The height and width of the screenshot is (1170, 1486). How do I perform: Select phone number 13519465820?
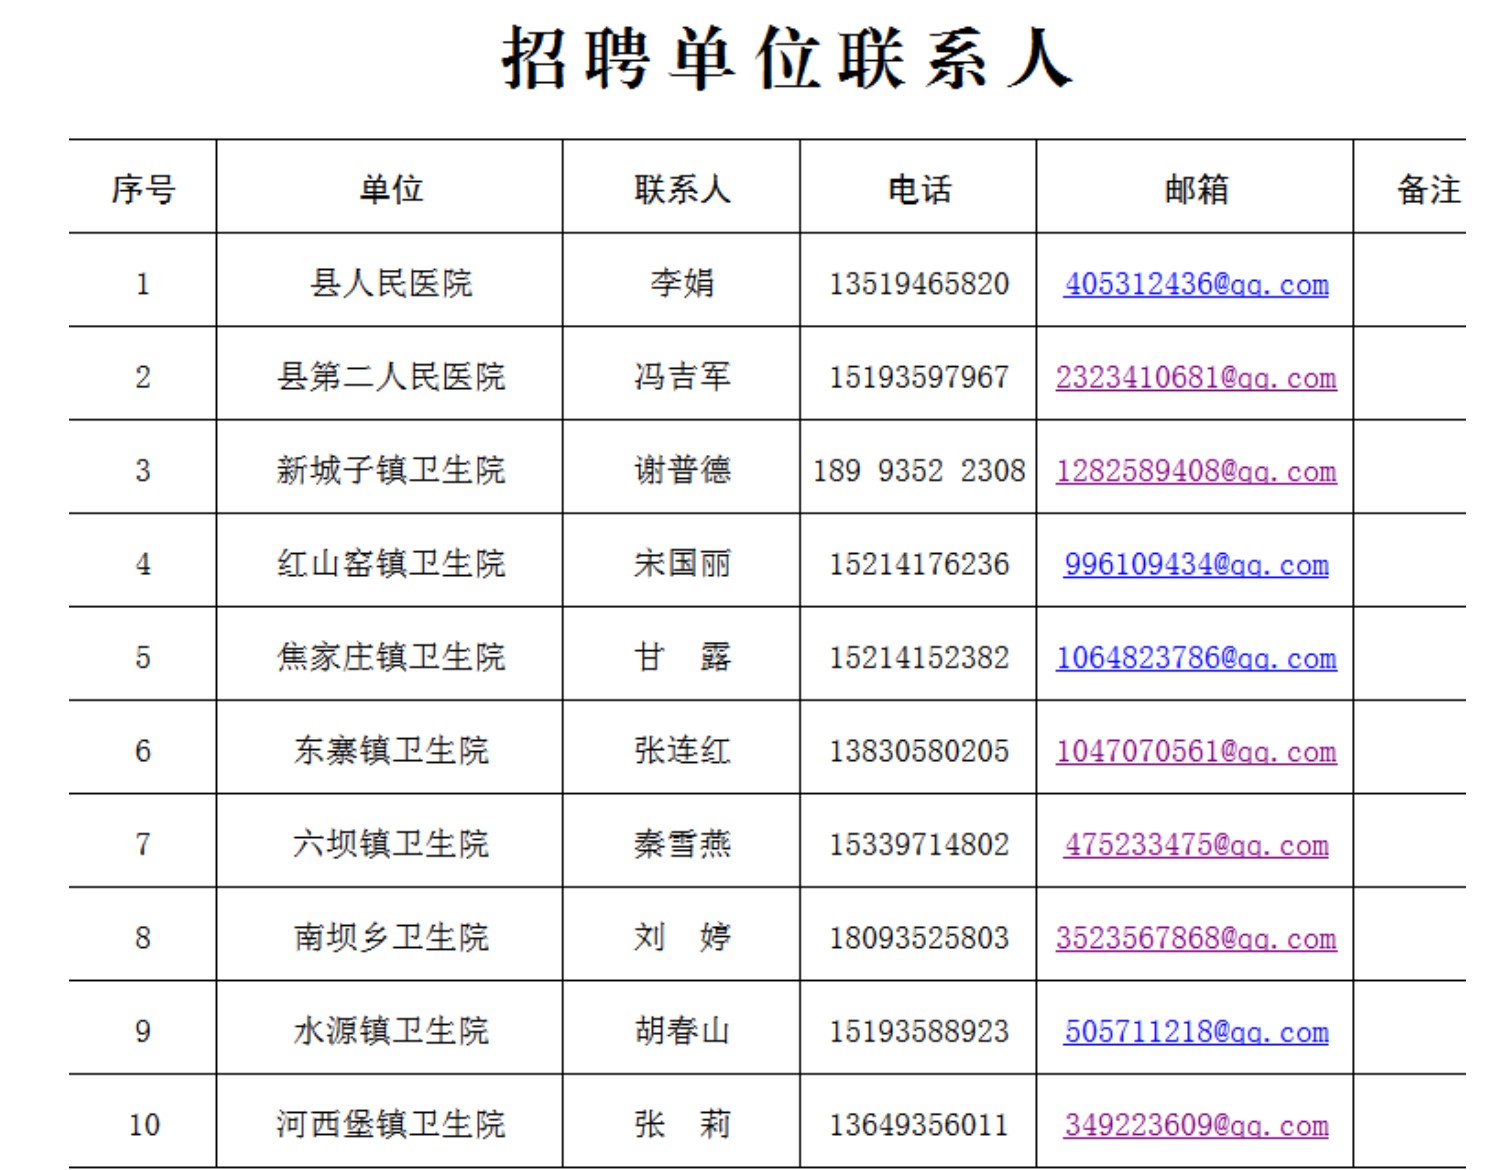coord(919,284)
